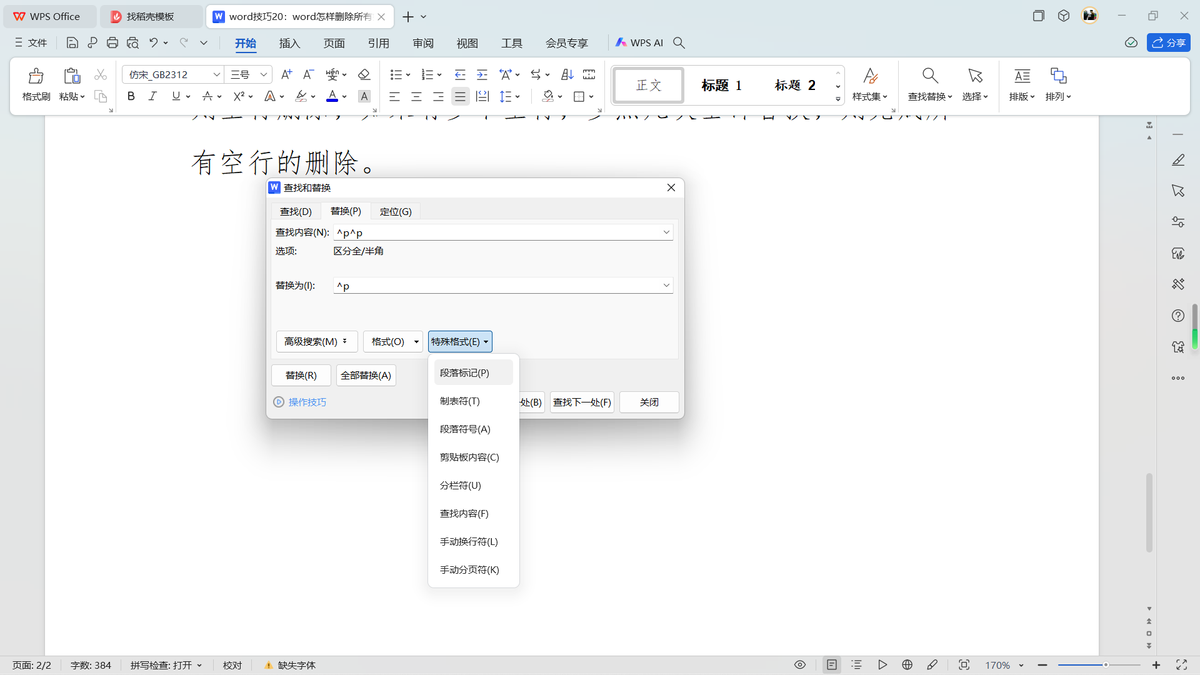Click the borders icon
Viewport: 1200px width, 675px height.
pyautogui.click(x=579, y=97)
